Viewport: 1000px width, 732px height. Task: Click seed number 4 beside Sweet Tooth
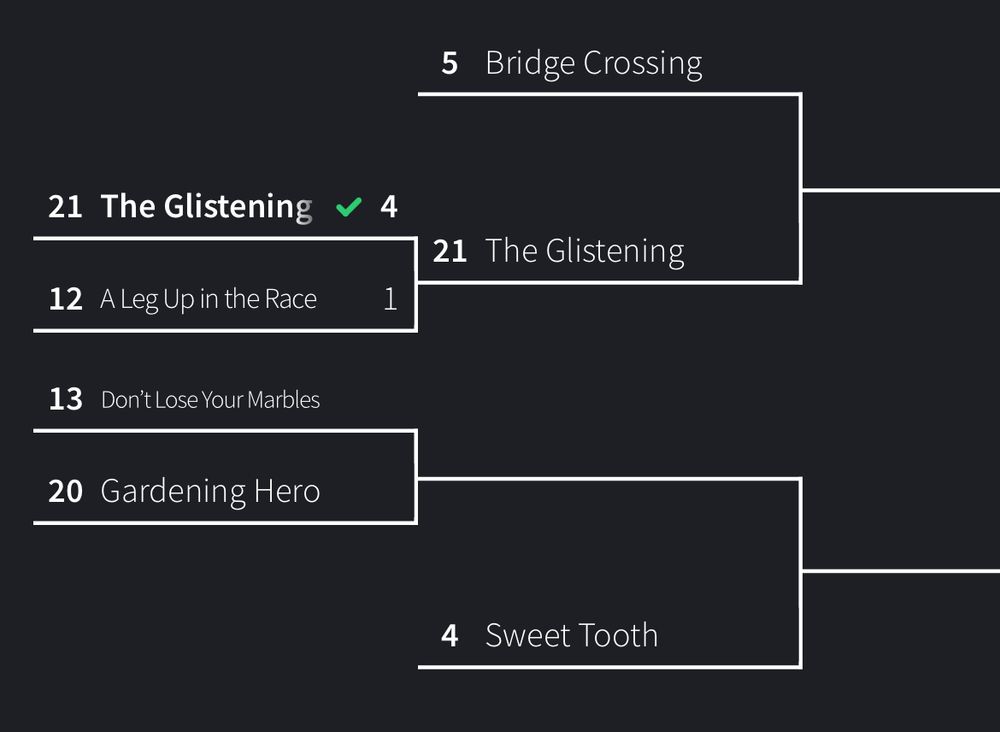pyautogui.click(x=450, y=635)
